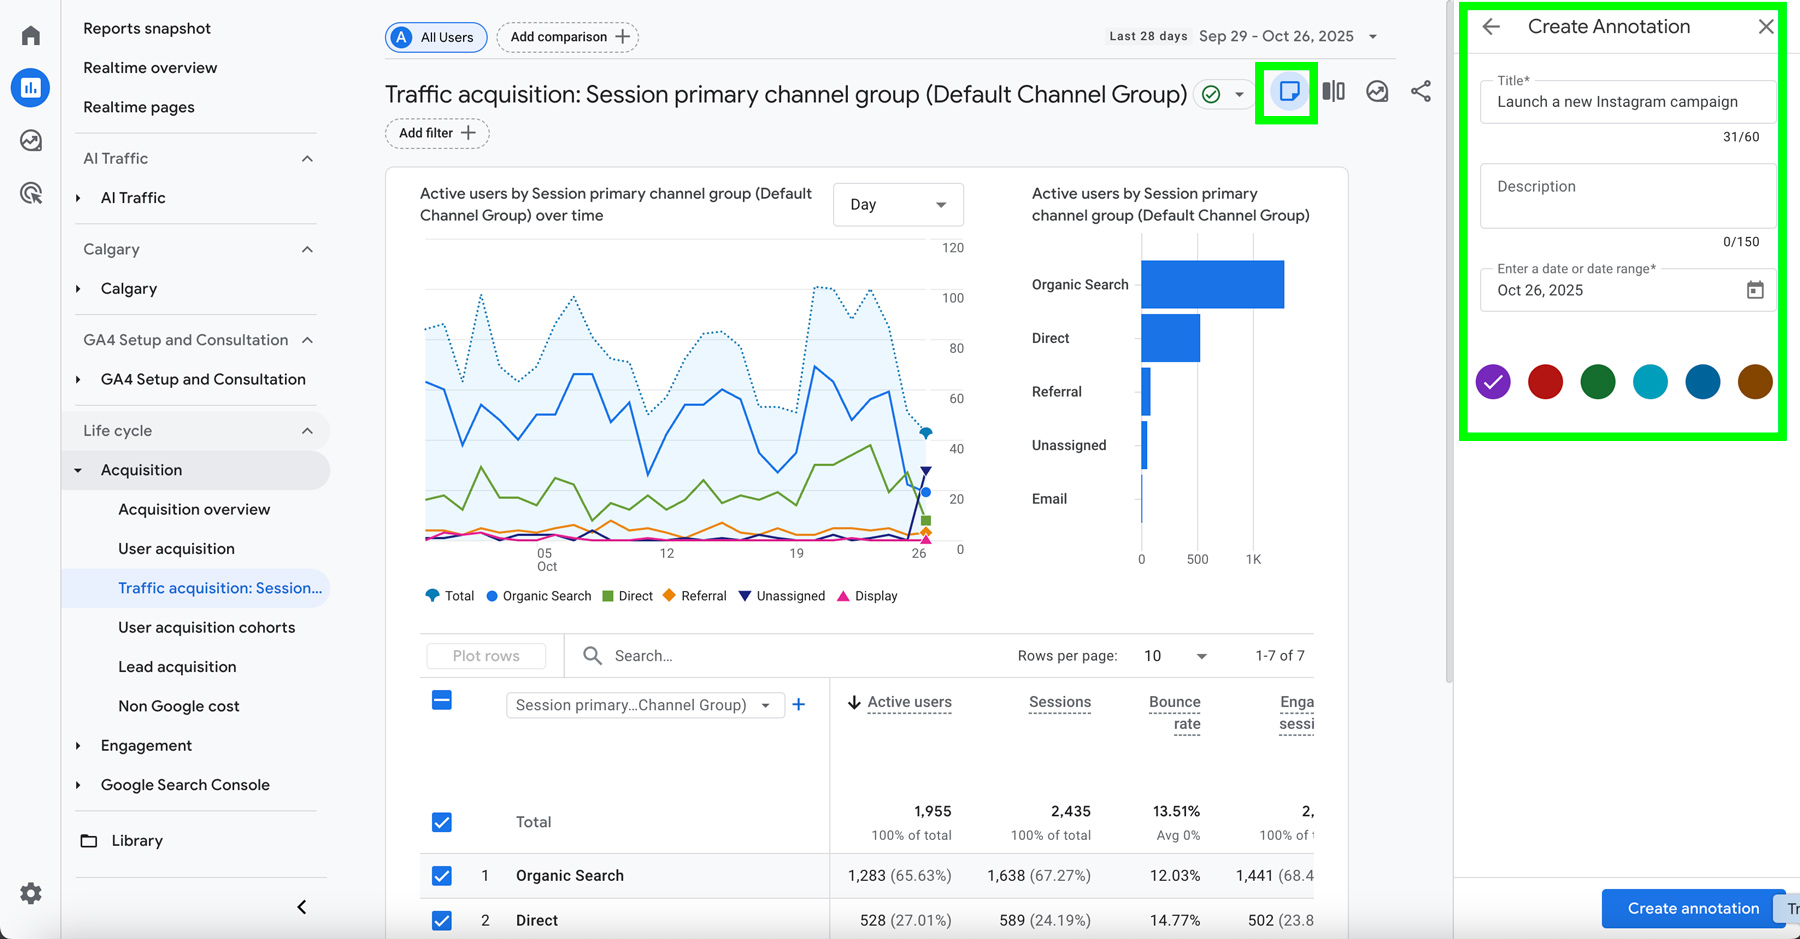
Task: Select the red annotation color swatch
Action: [1545, 381]
